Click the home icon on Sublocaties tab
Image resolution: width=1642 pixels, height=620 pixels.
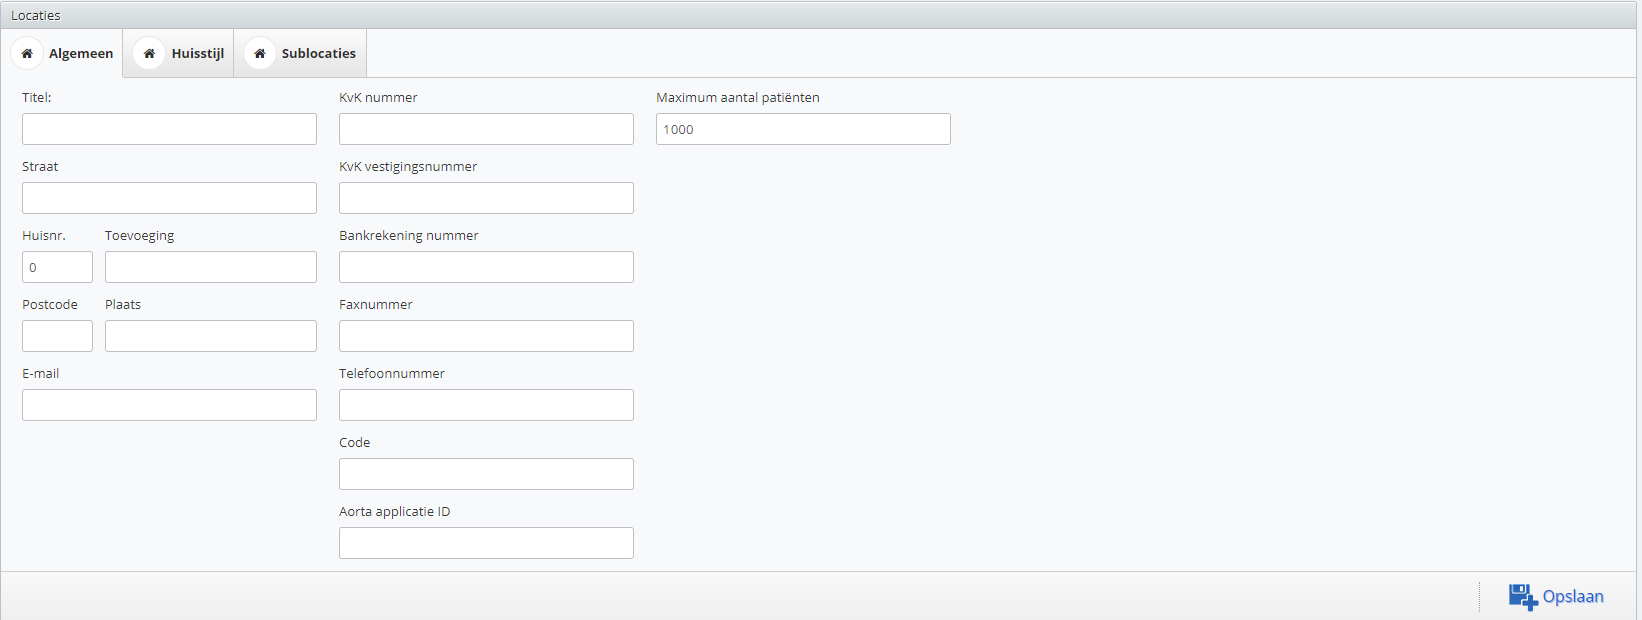260,54
